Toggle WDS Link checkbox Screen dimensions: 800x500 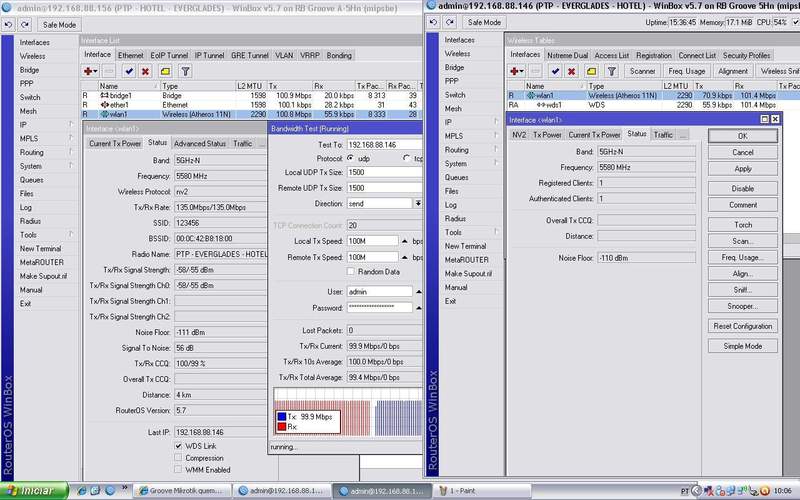pyautogui.click(x=178, y=446)
